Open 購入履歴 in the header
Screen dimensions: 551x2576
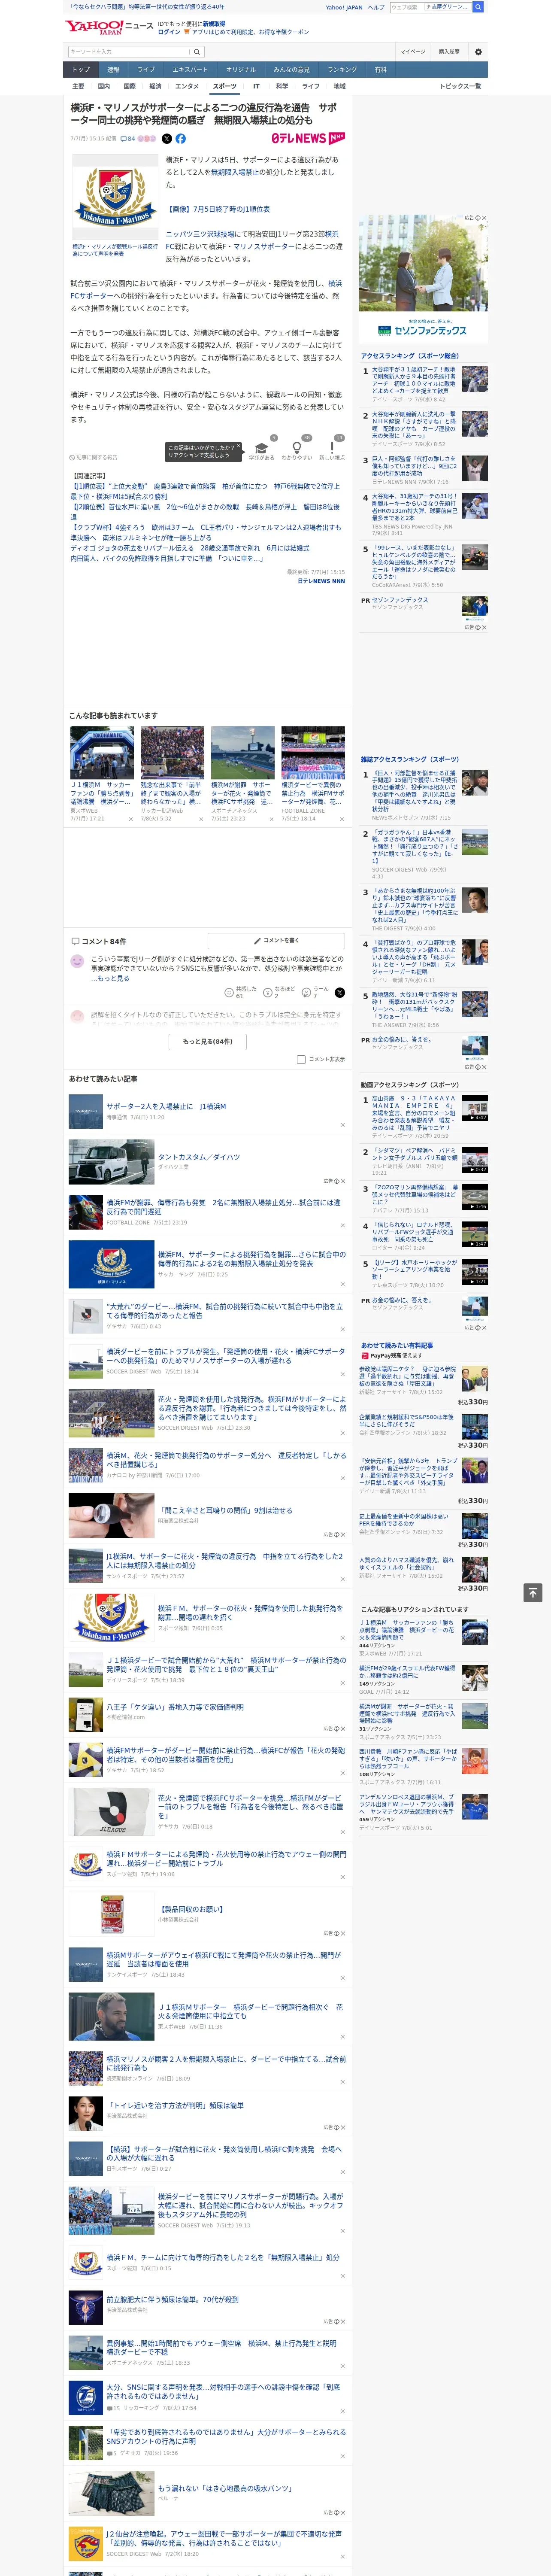(x=449, y=52)
